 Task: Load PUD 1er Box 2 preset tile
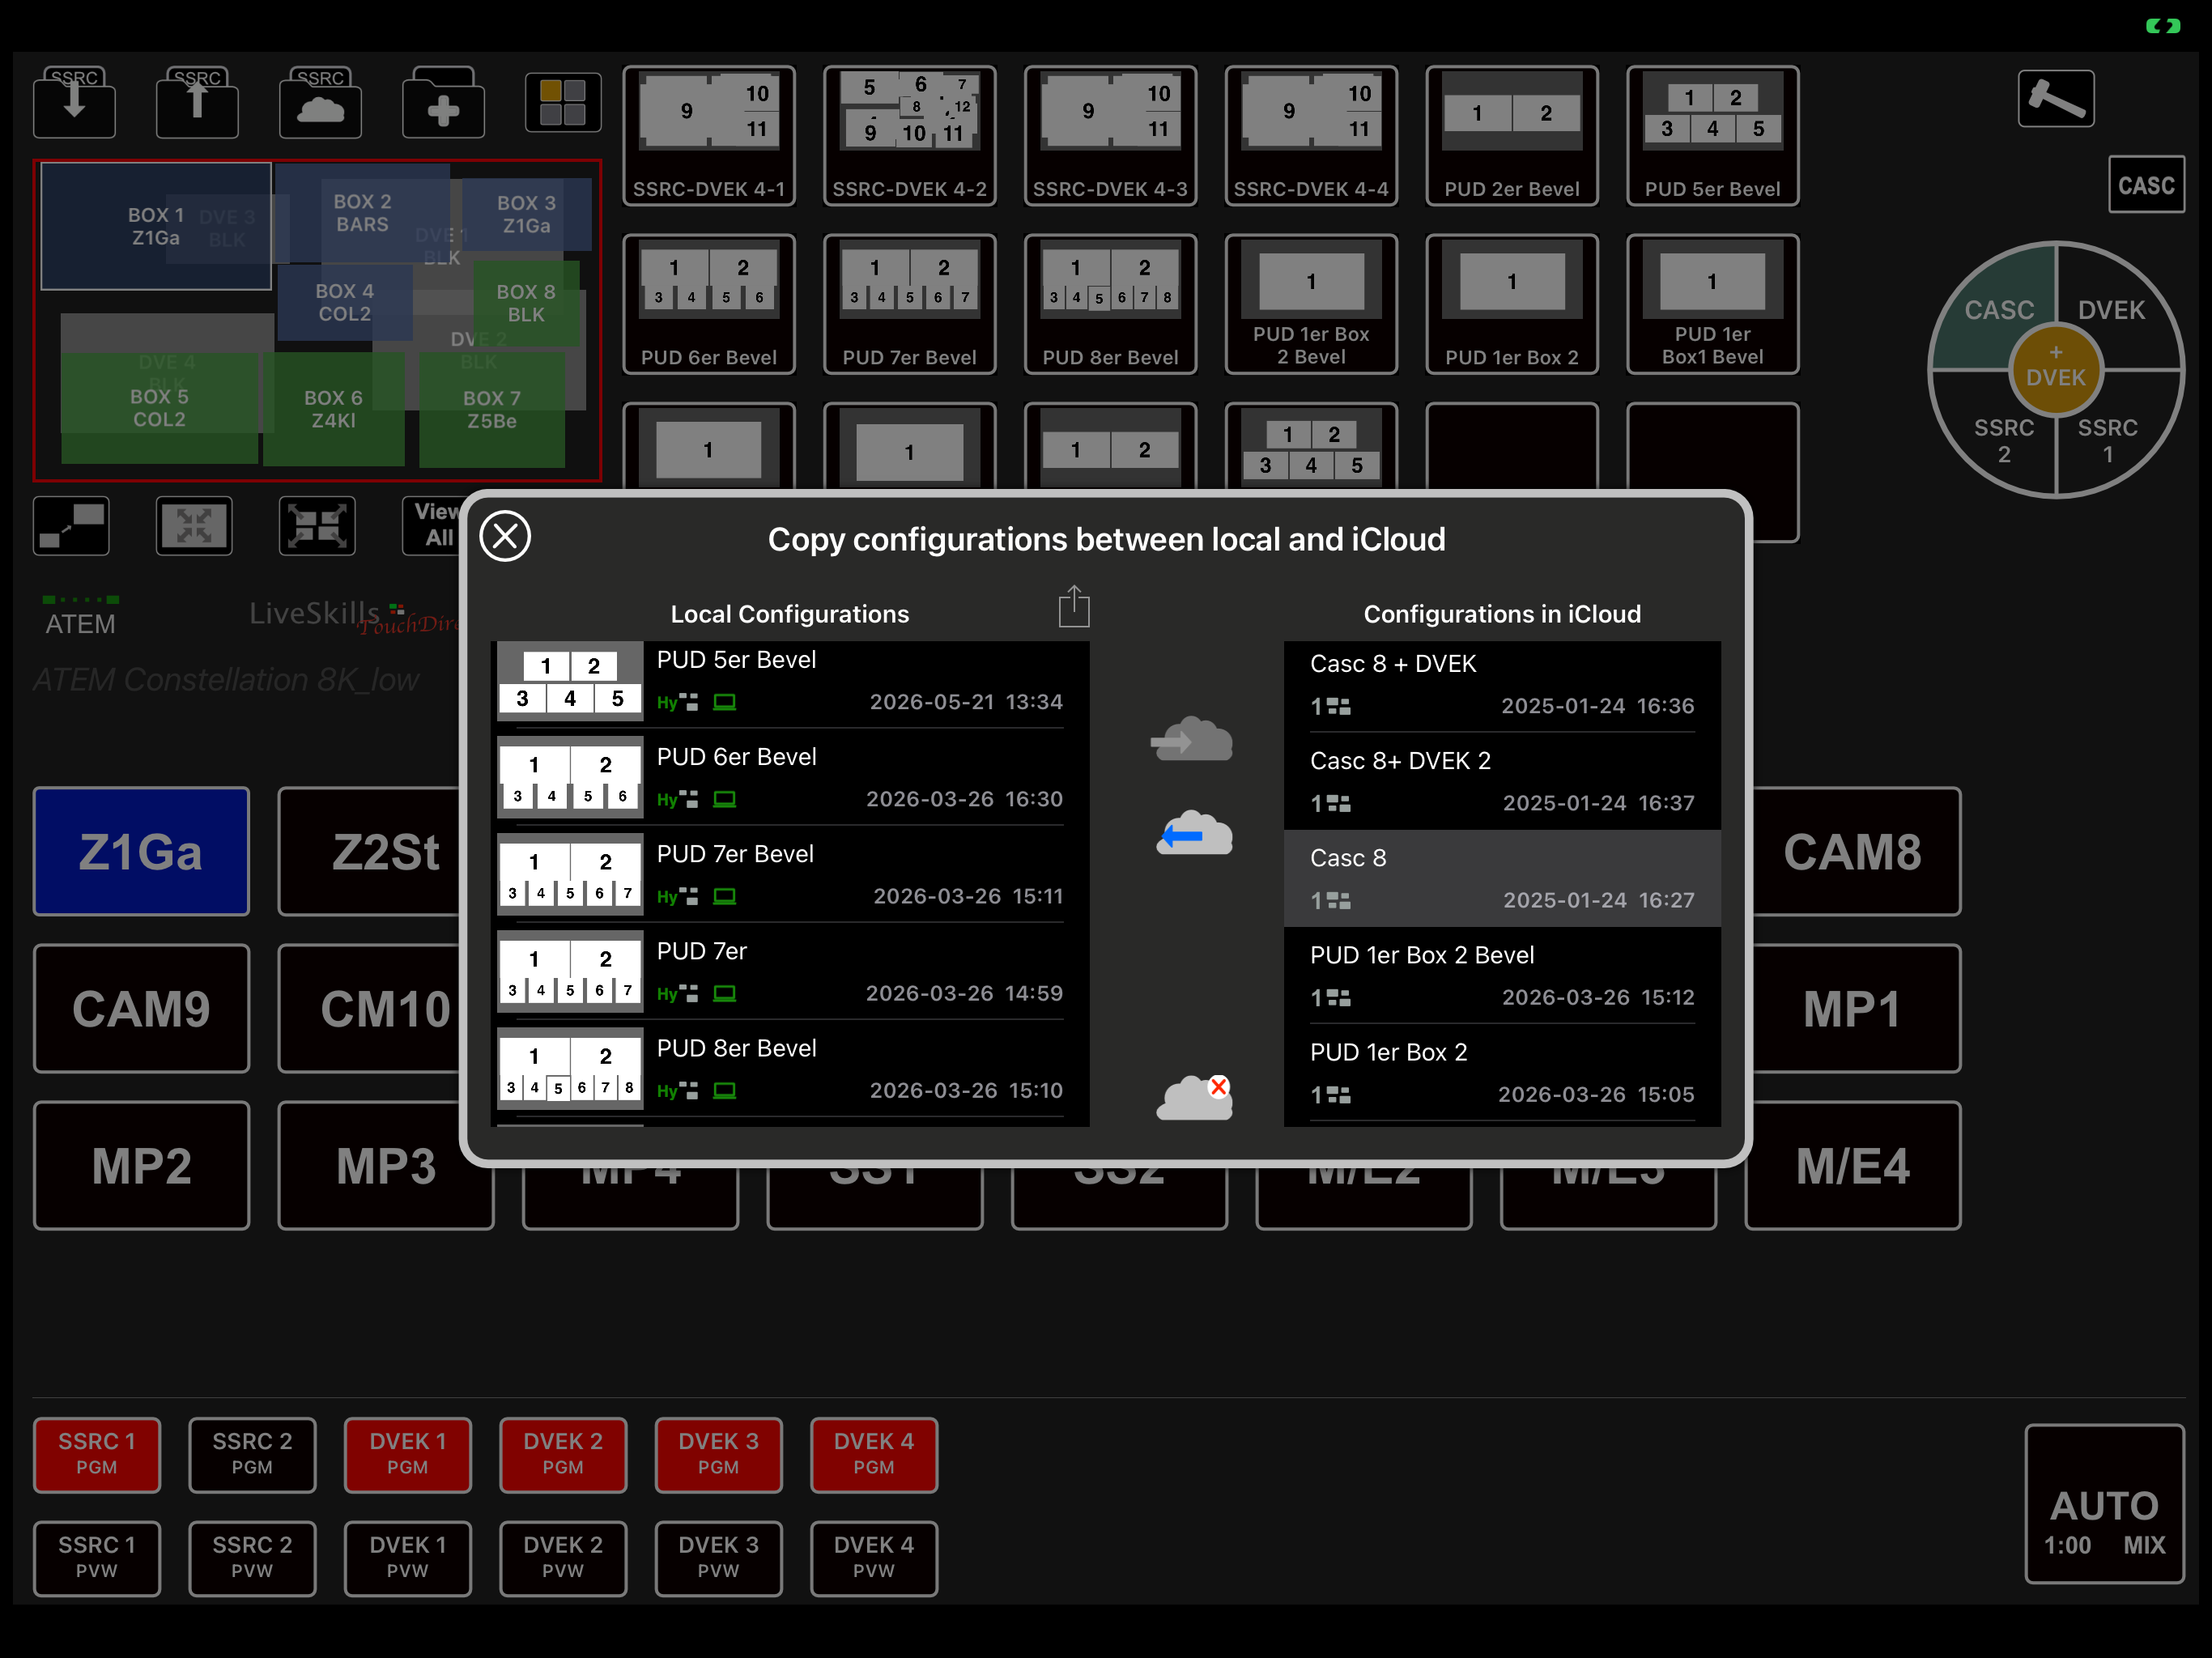coord(1512,304)
